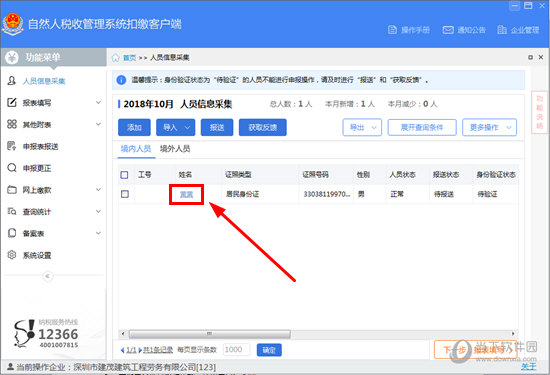Click the 居民身份证 cell
The height and width of the screenshot is (375, 550).
tap(242, 194)
